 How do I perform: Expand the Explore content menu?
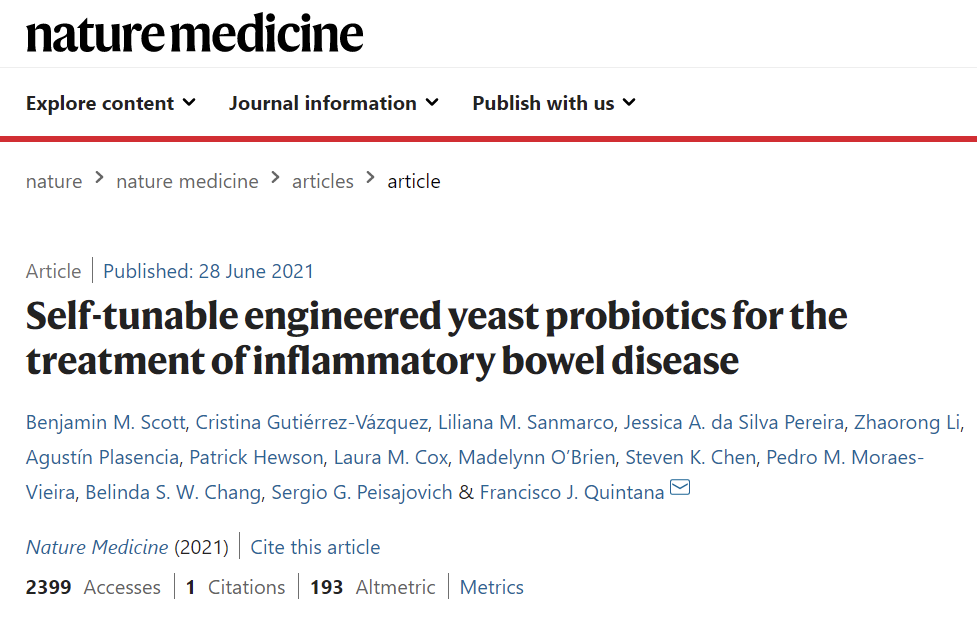pyautogui.click(x=110, y=103)
